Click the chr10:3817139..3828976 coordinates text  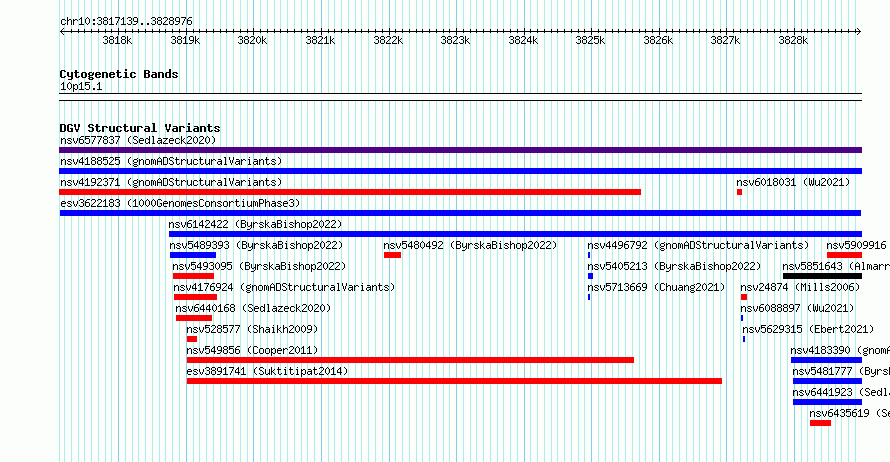pos(126,21)
